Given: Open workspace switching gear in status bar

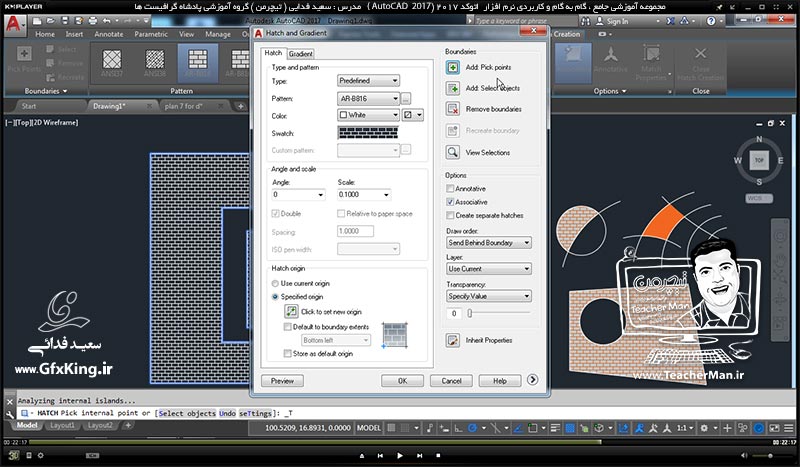Looking at the screenshot, I should pyautogui.click(x=704, y=428).
